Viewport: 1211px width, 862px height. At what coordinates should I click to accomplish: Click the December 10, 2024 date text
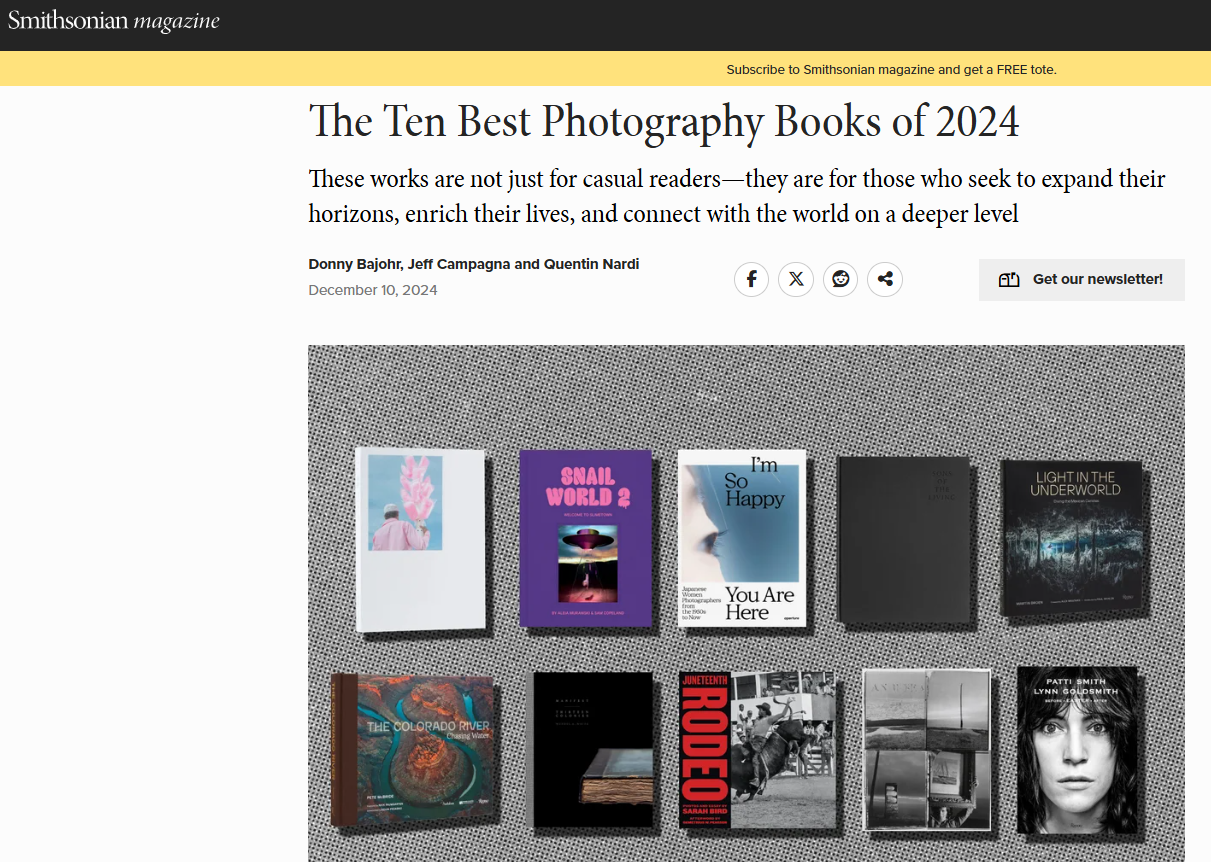click(x=373, y=290)
